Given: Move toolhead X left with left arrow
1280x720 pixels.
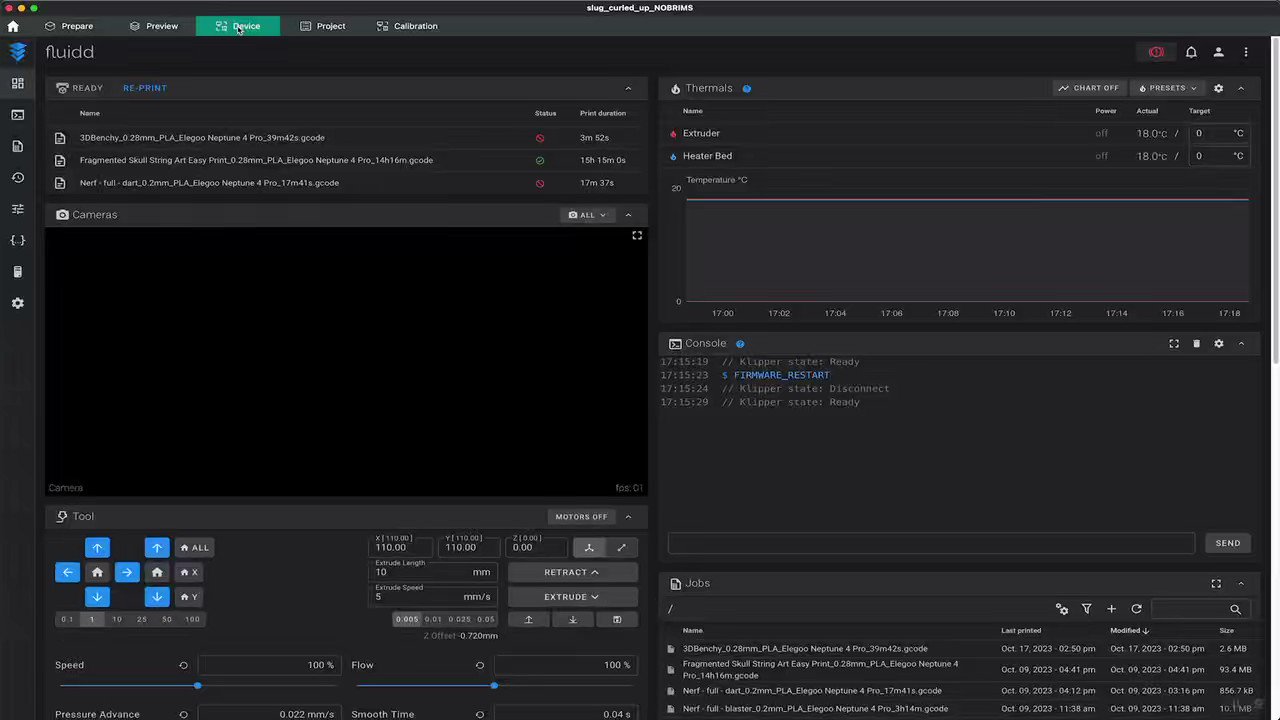Looking at the screenshot, I should point(67,572).
